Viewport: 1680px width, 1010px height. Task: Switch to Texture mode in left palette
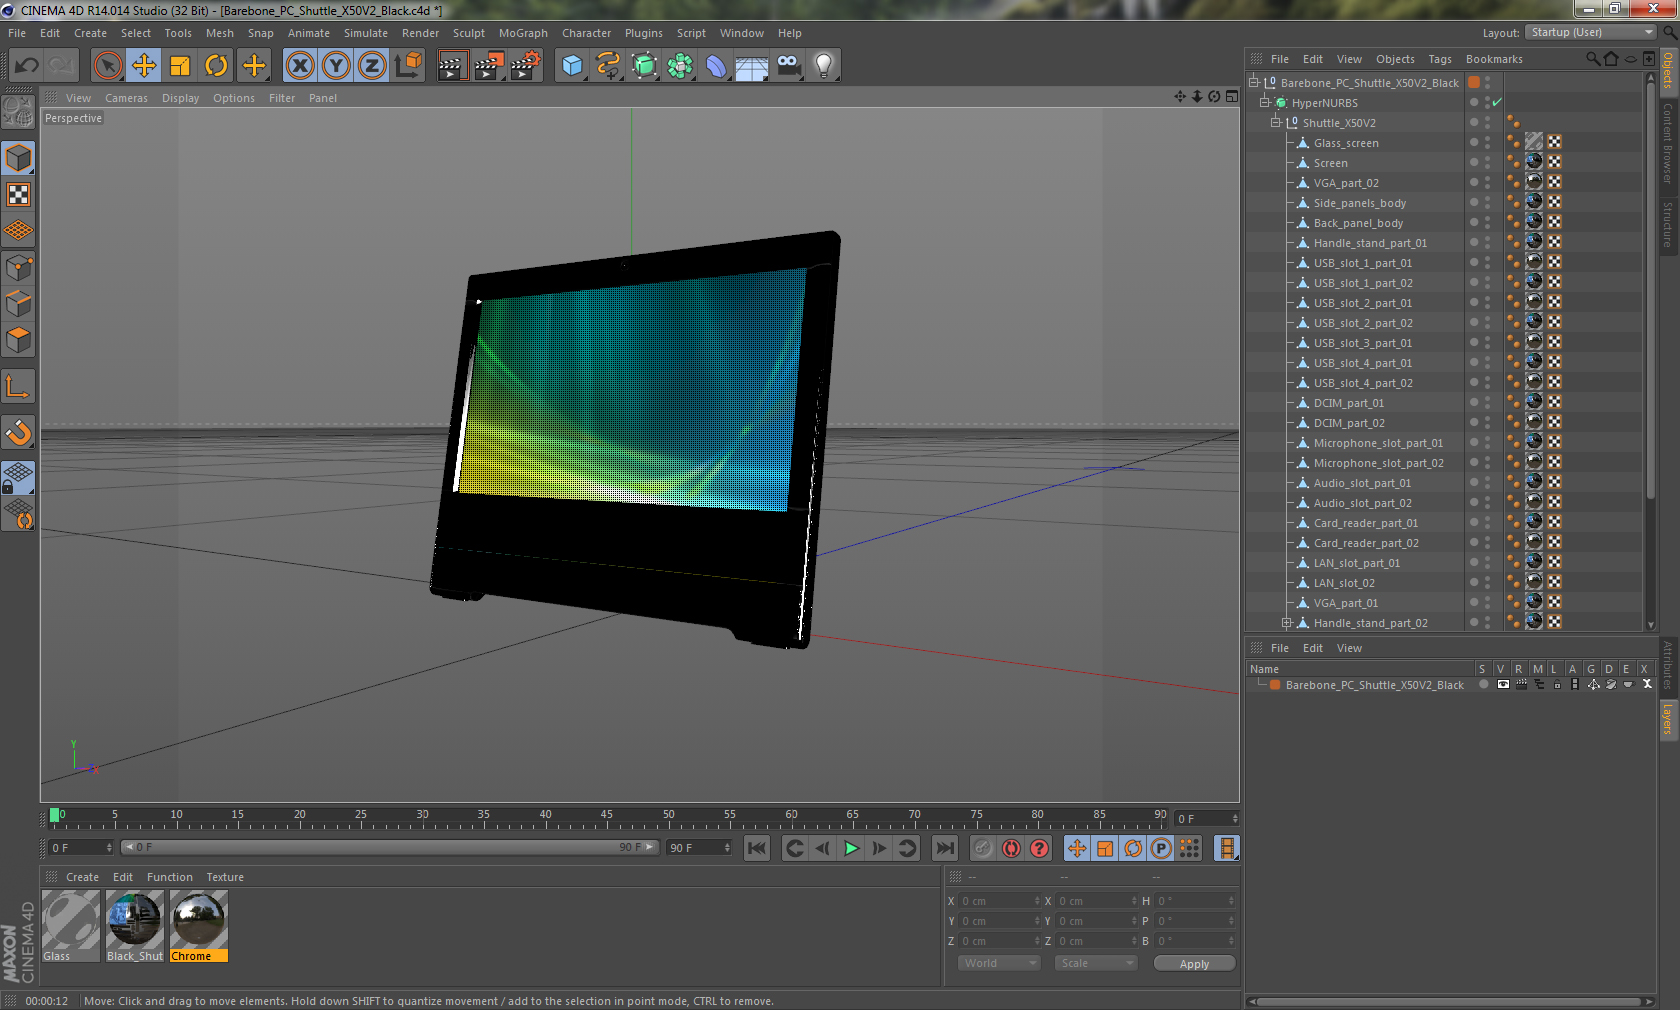coord(19,195)
